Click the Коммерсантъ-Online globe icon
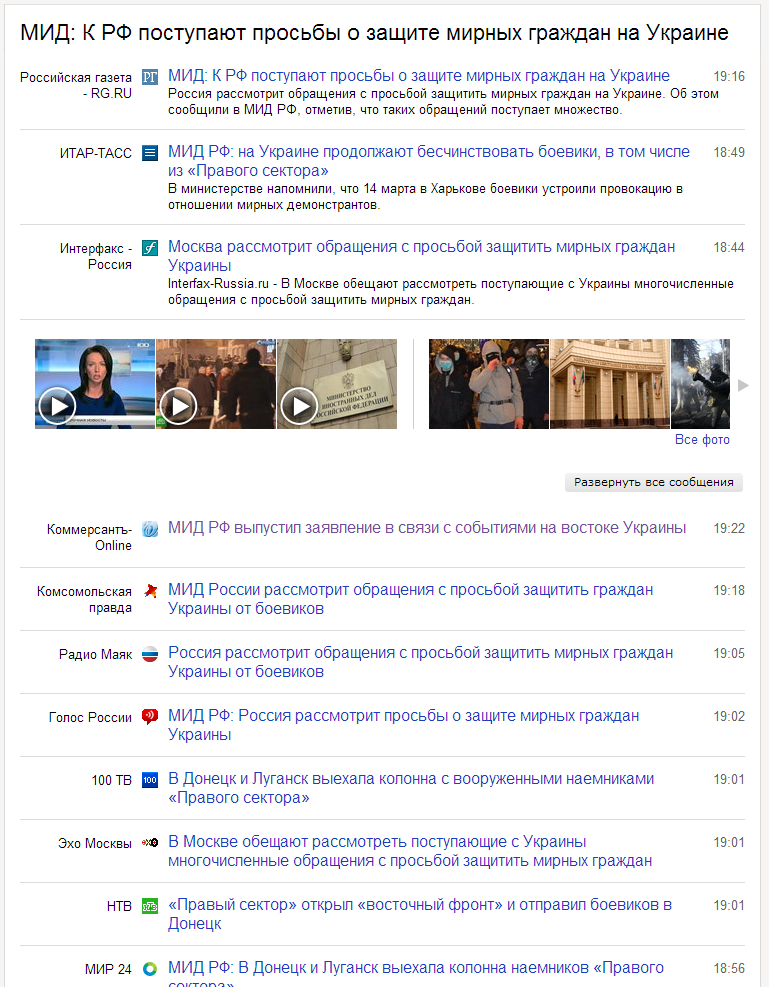The height and width of the screenshot is (987, 769). [x=150, y=529]
